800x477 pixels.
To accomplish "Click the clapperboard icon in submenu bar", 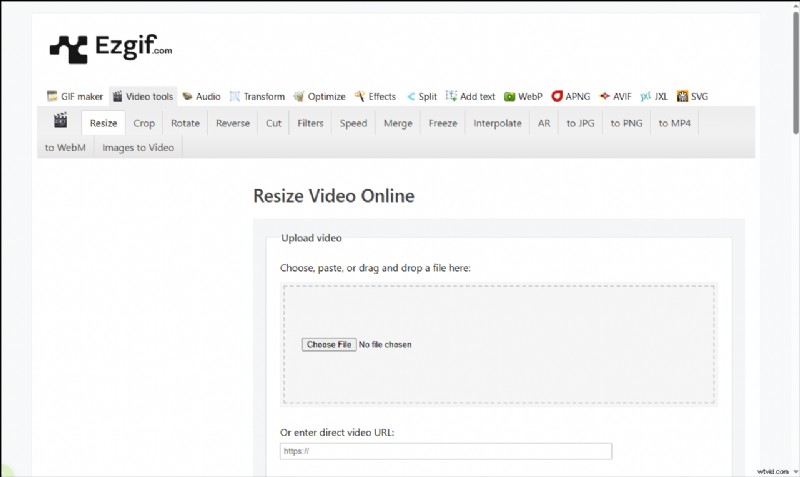I will coord(61,120).
